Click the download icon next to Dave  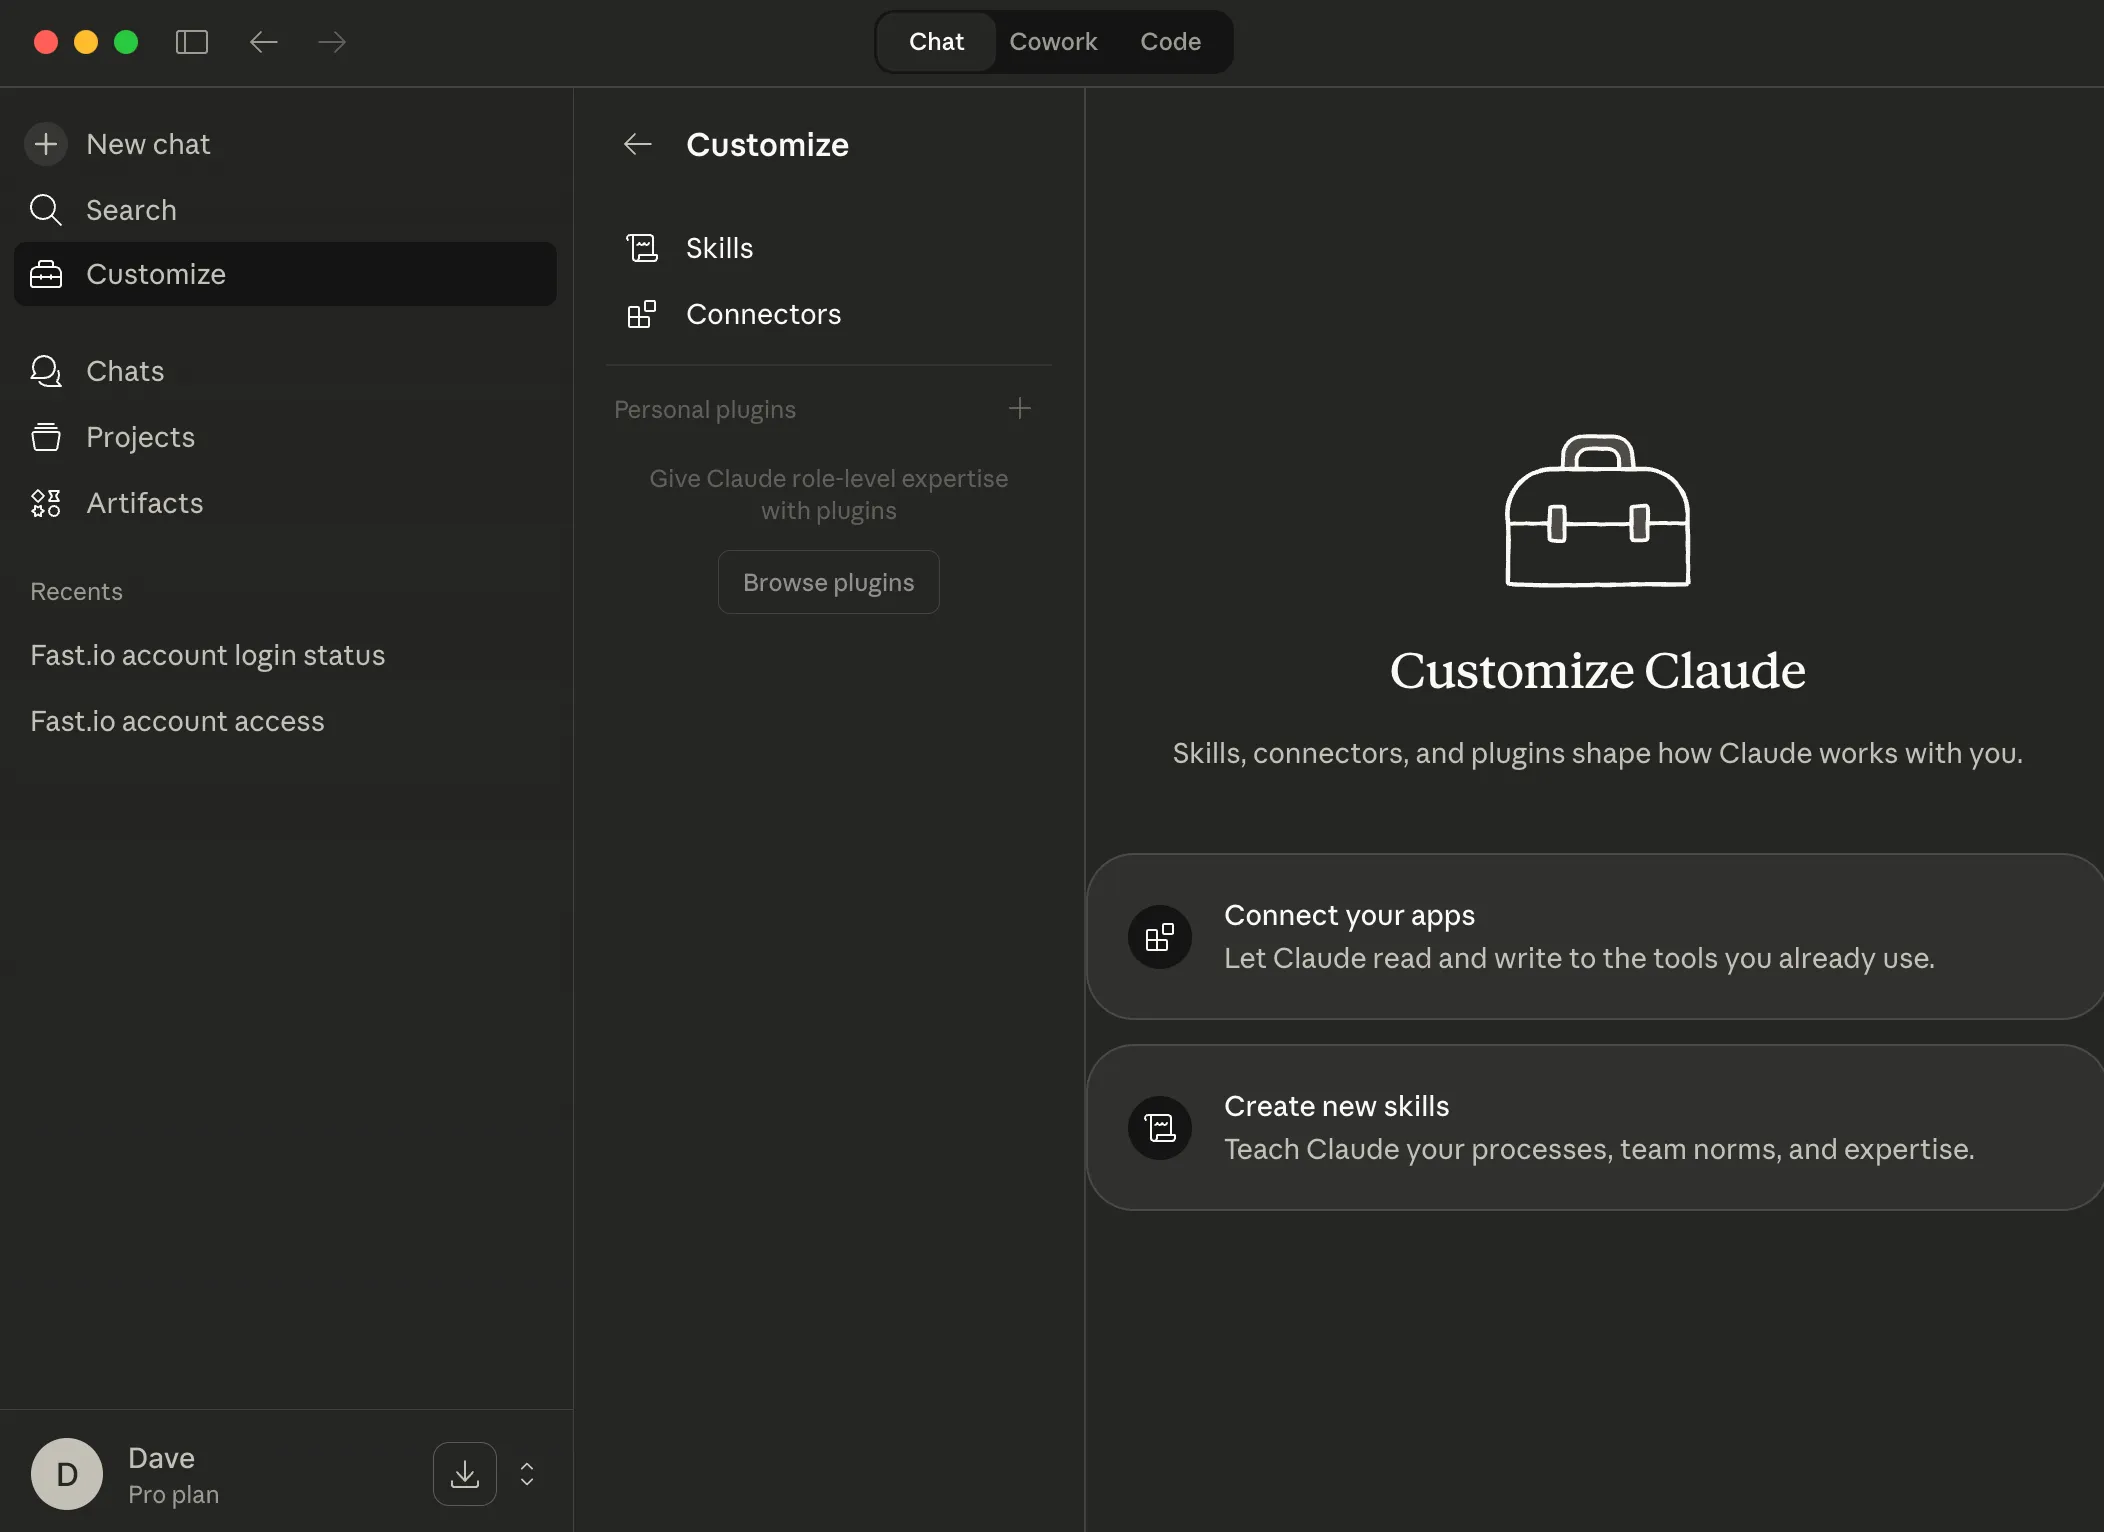[464, 1473]
